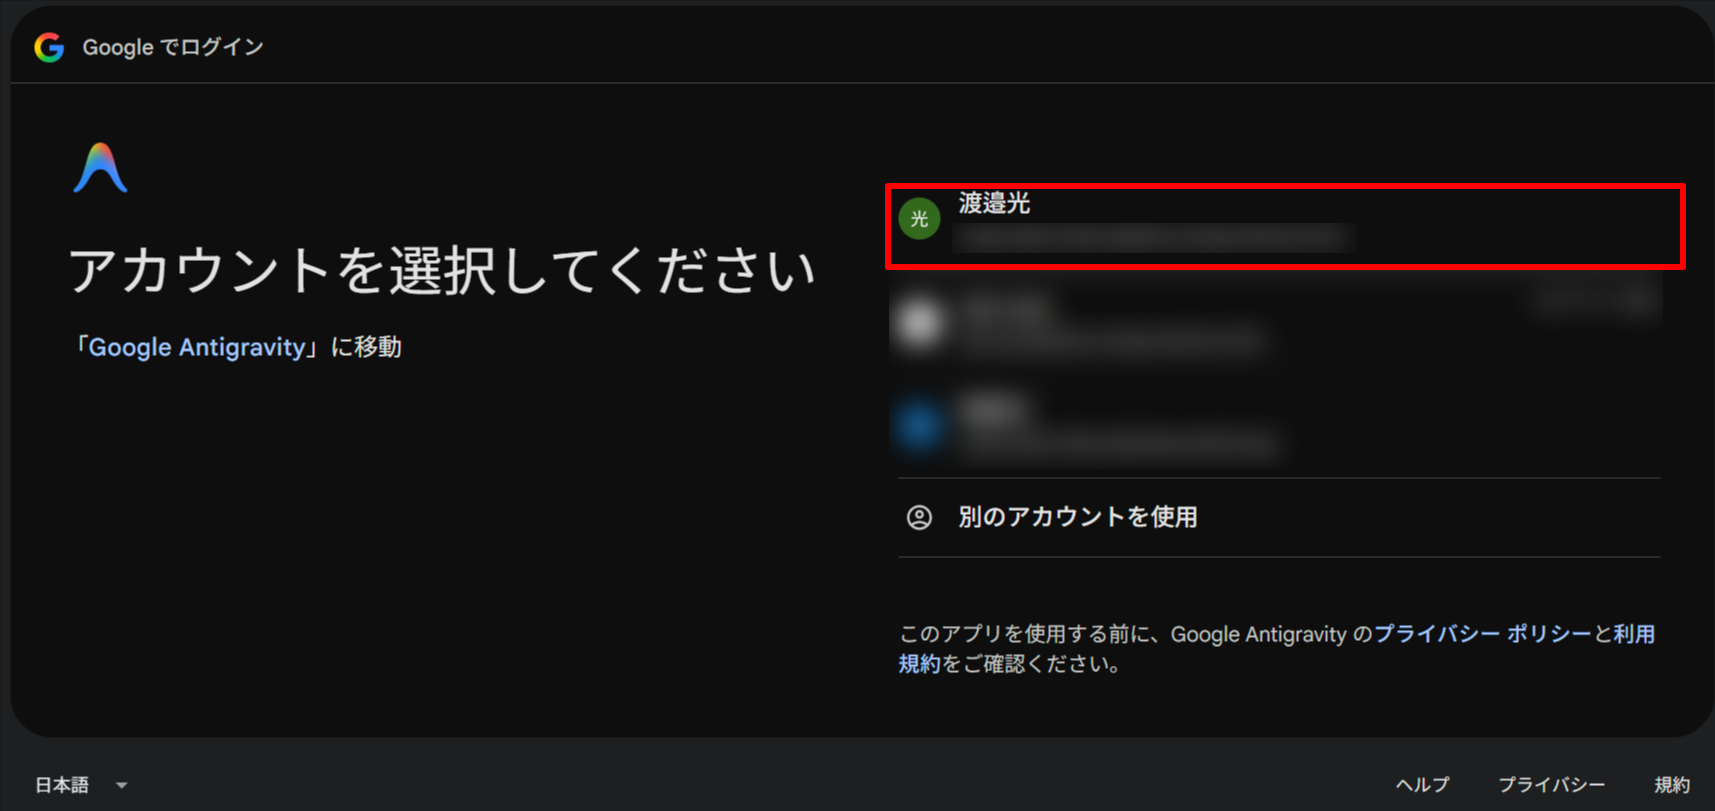Select the blurred account with blue avatar
The height and width of the screenshot is (811, 1715).
point(1279,427)
